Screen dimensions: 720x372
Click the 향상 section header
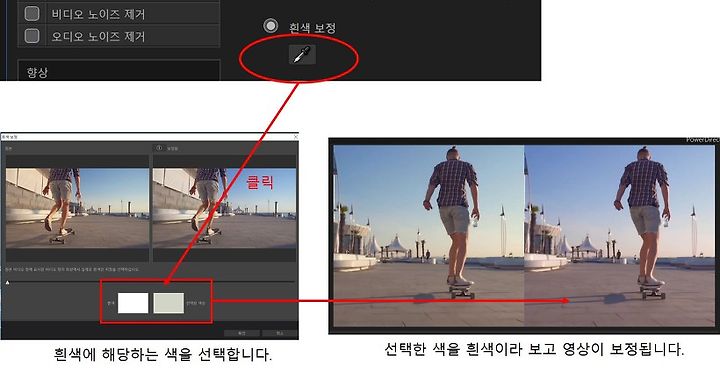pyautogui.click(x=118, y=70)
